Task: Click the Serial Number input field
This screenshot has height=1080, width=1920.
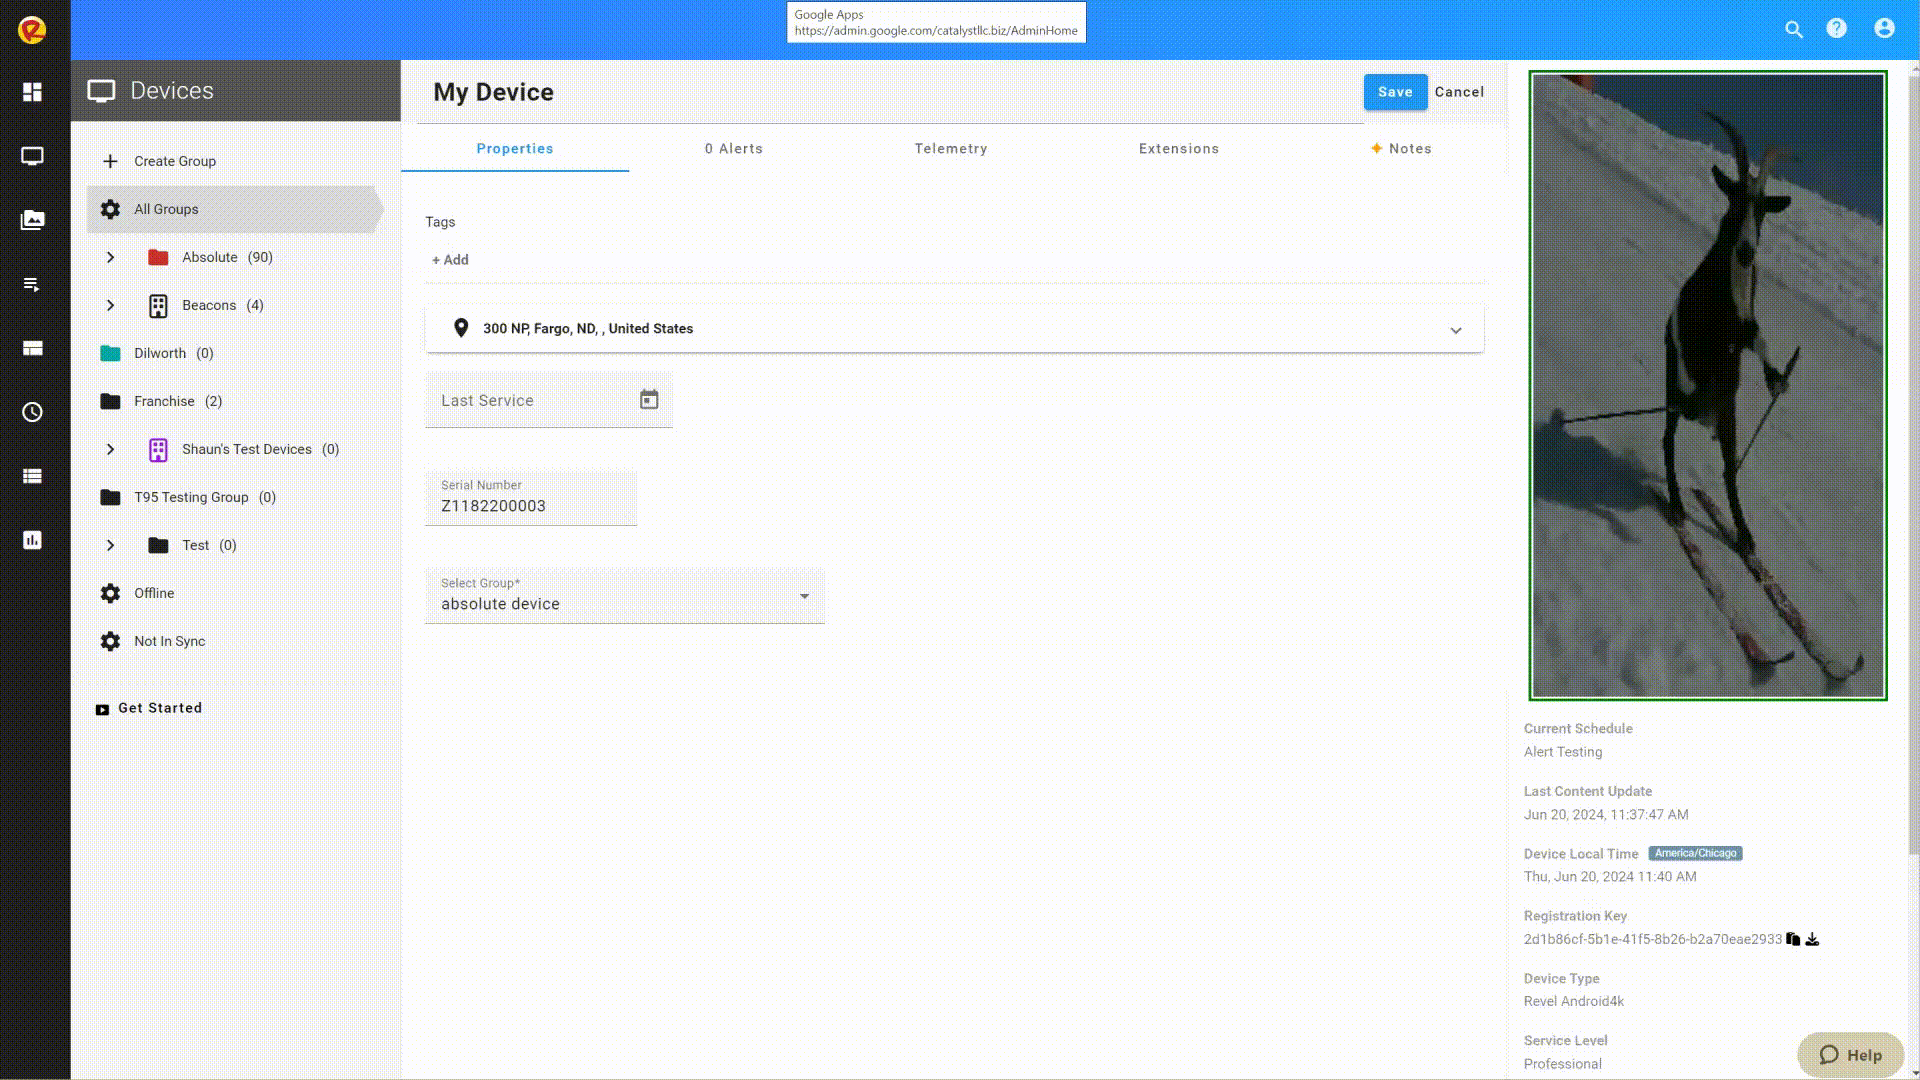Action: [531, 498]
